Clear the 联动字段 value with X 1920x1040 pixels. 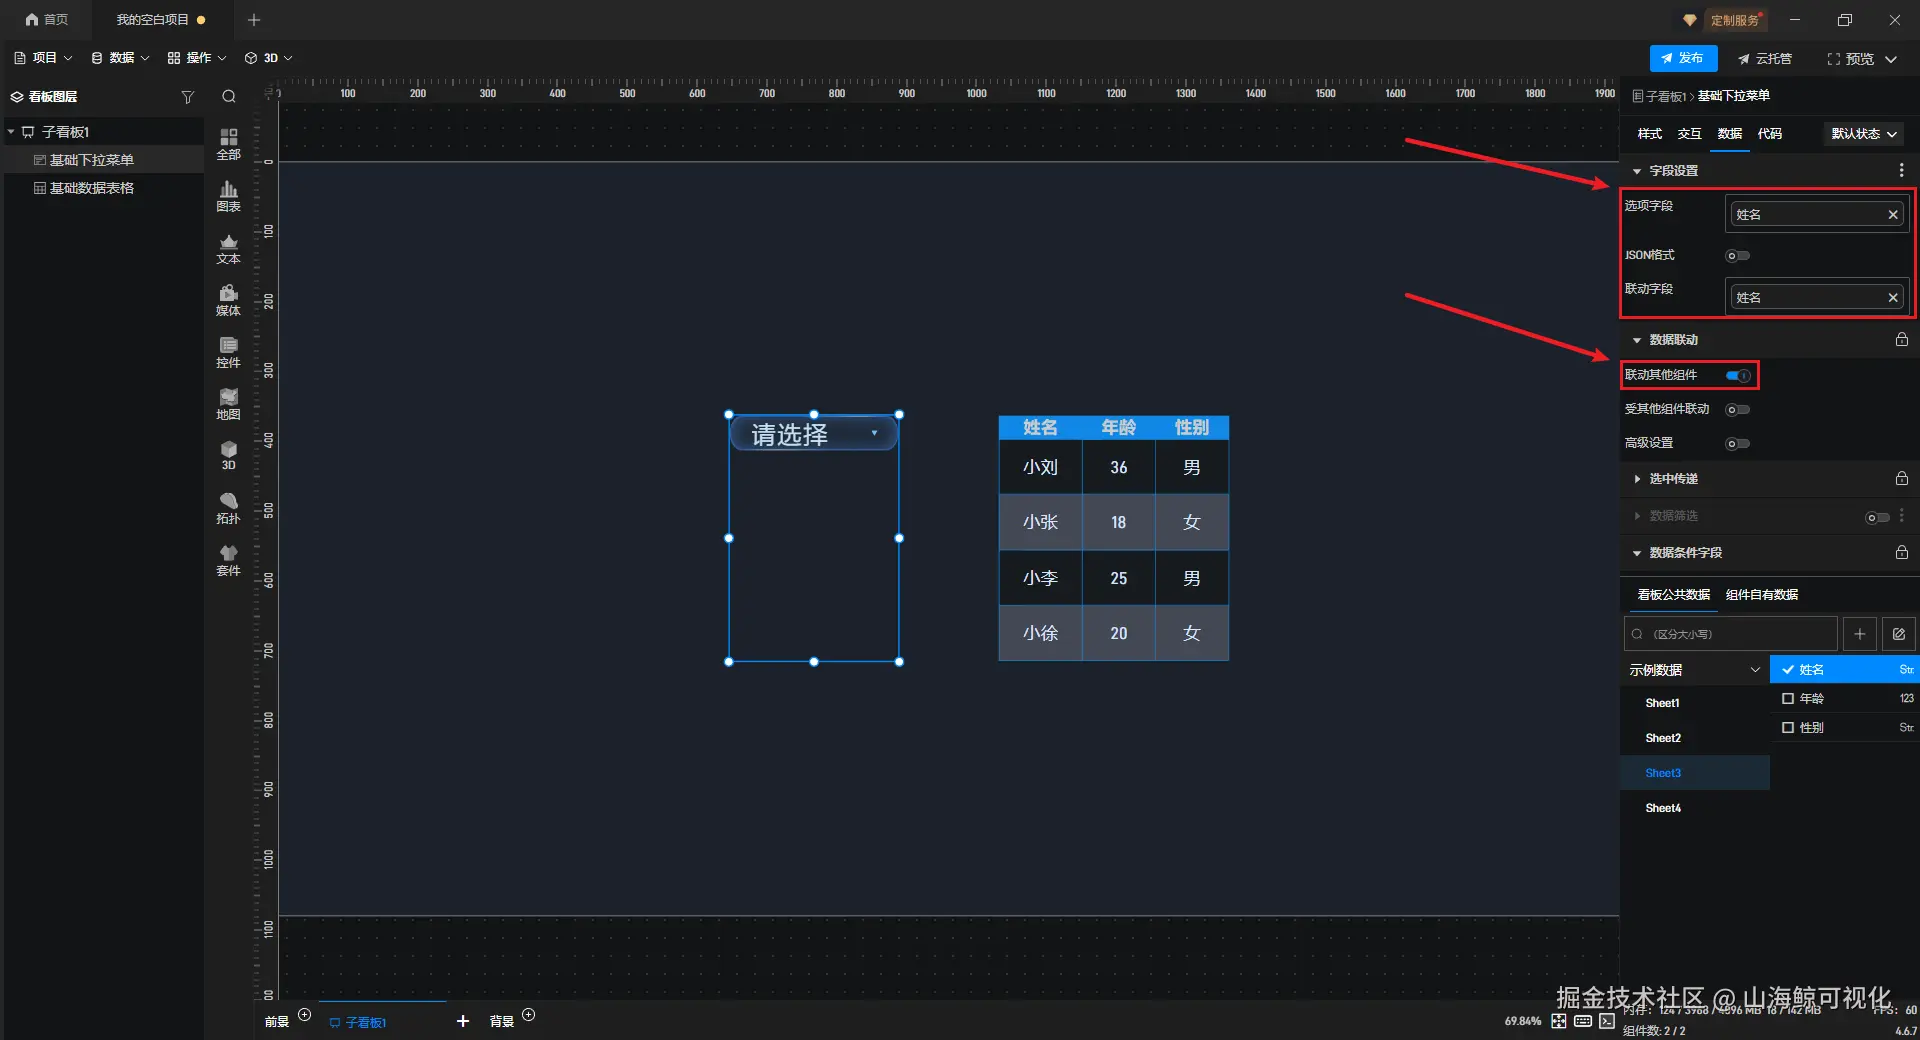[1892, 298]
